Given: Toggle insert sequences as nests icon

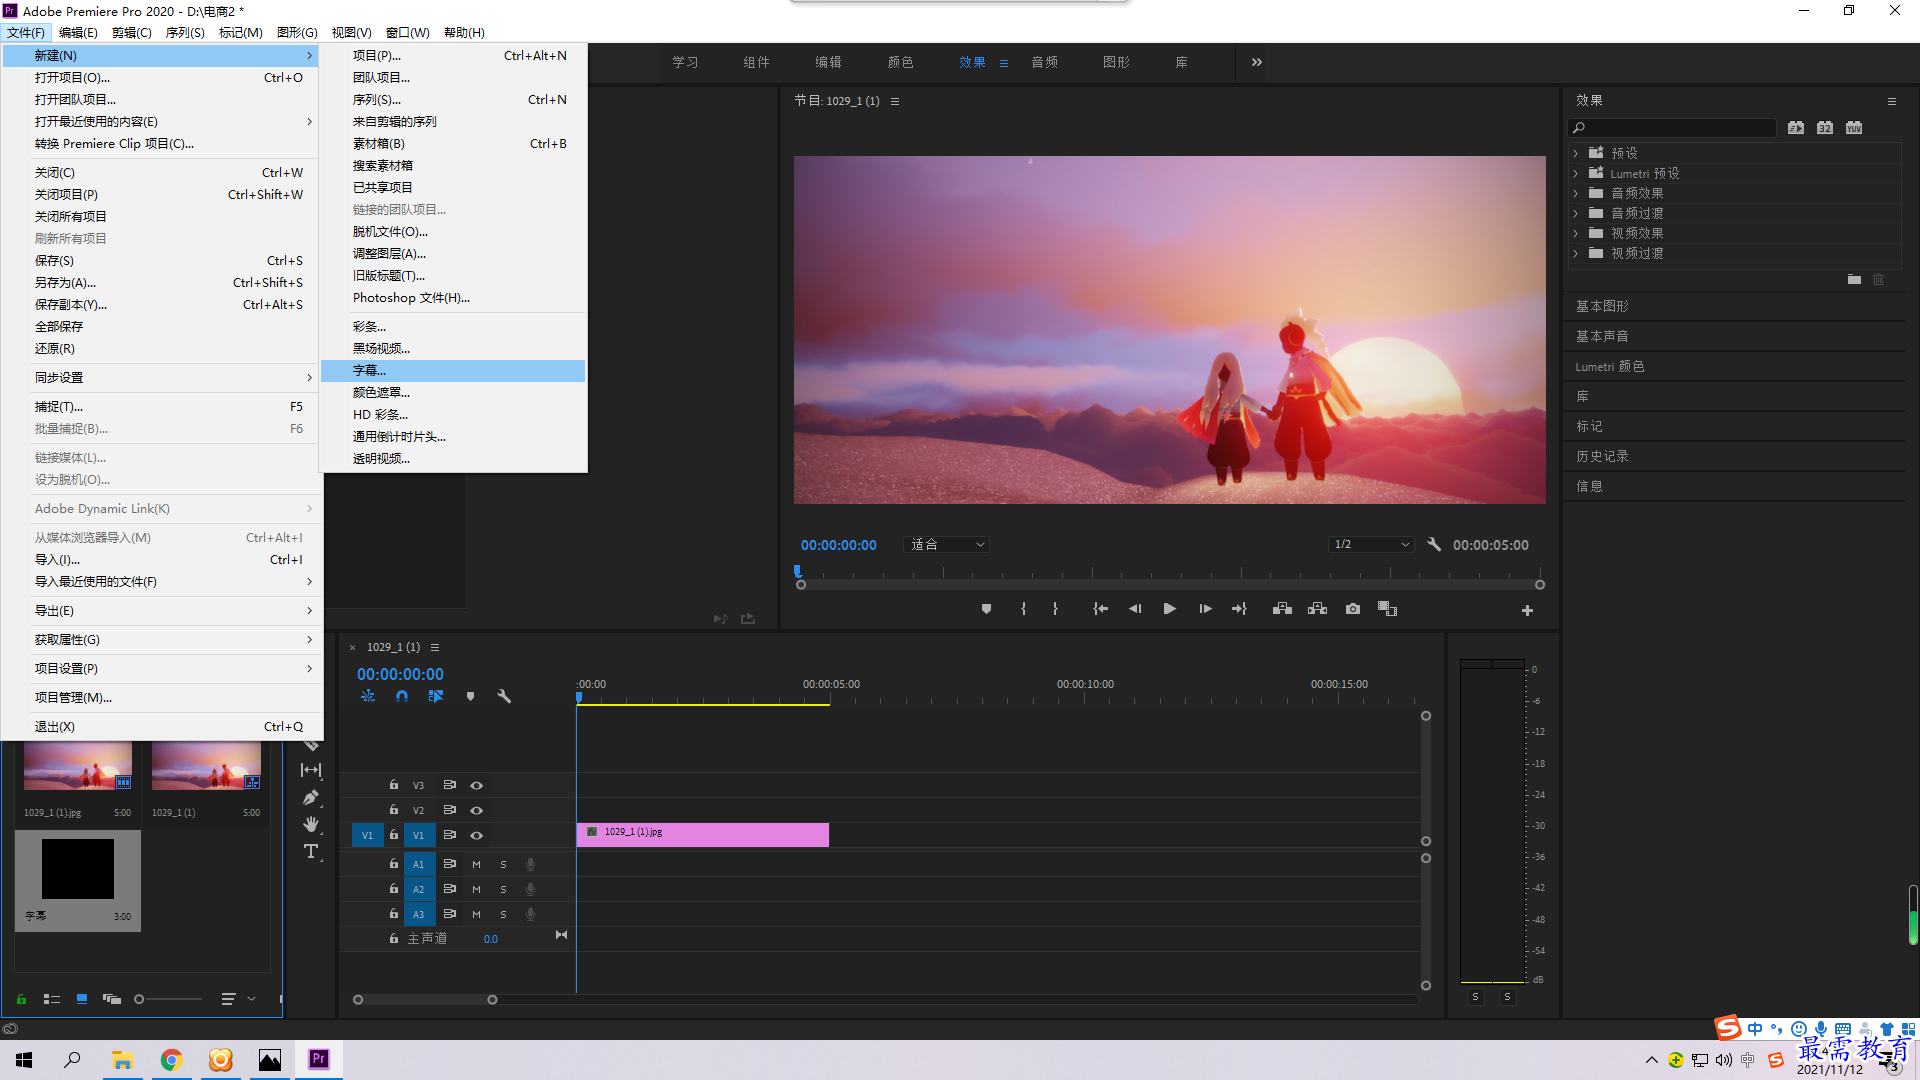Looking at the screenshot, I should coord(368,696).
